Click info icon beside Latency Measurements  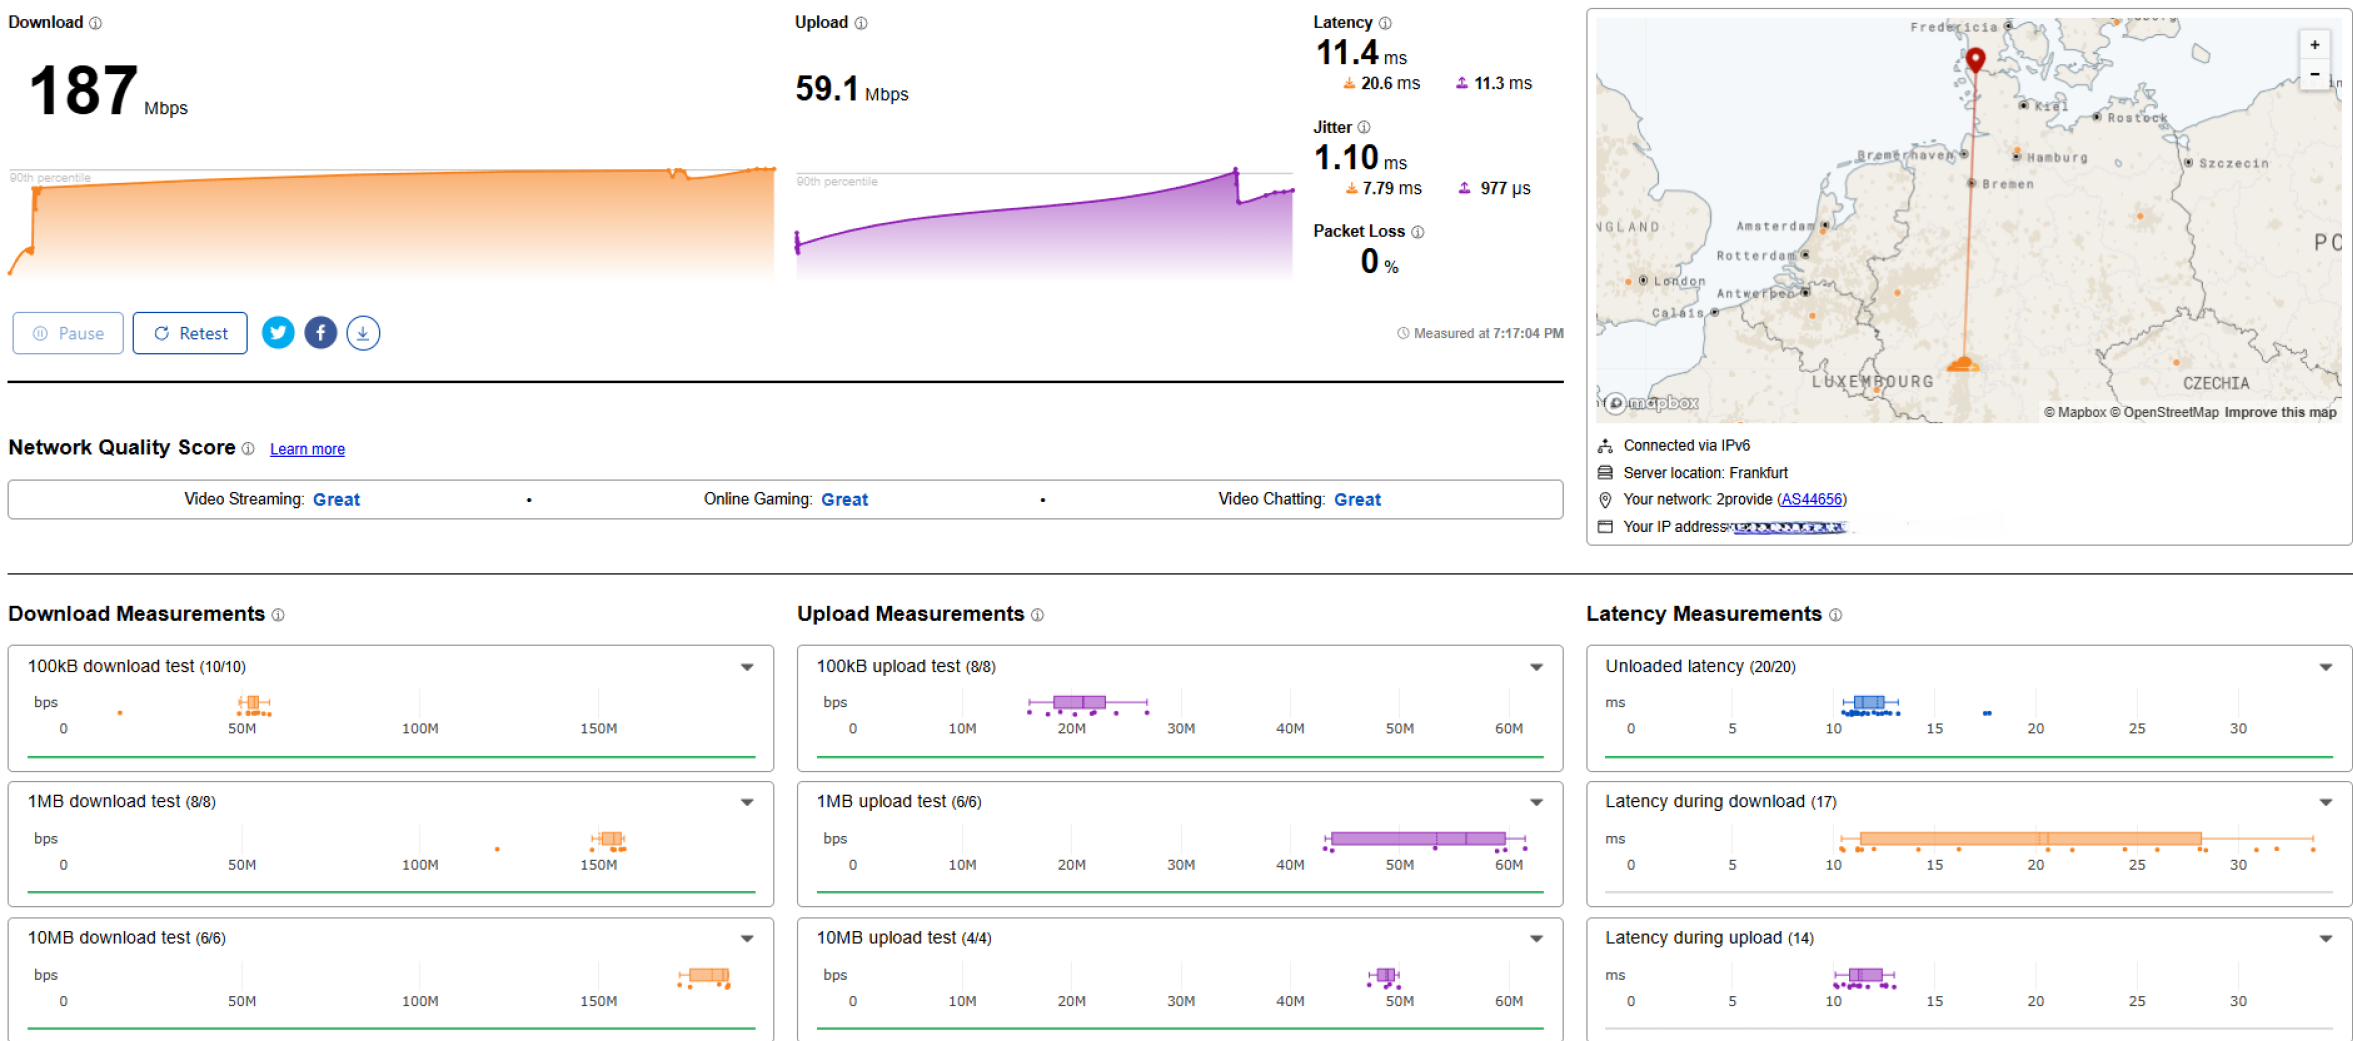[1835, 615]
